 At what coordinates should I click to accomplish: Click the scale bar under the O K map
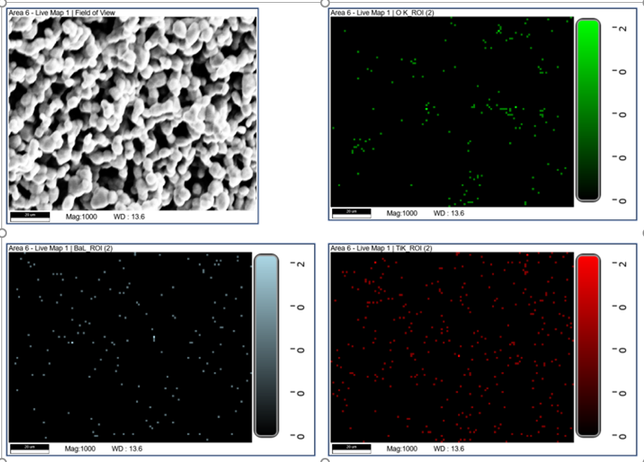(x=351, y=213)
